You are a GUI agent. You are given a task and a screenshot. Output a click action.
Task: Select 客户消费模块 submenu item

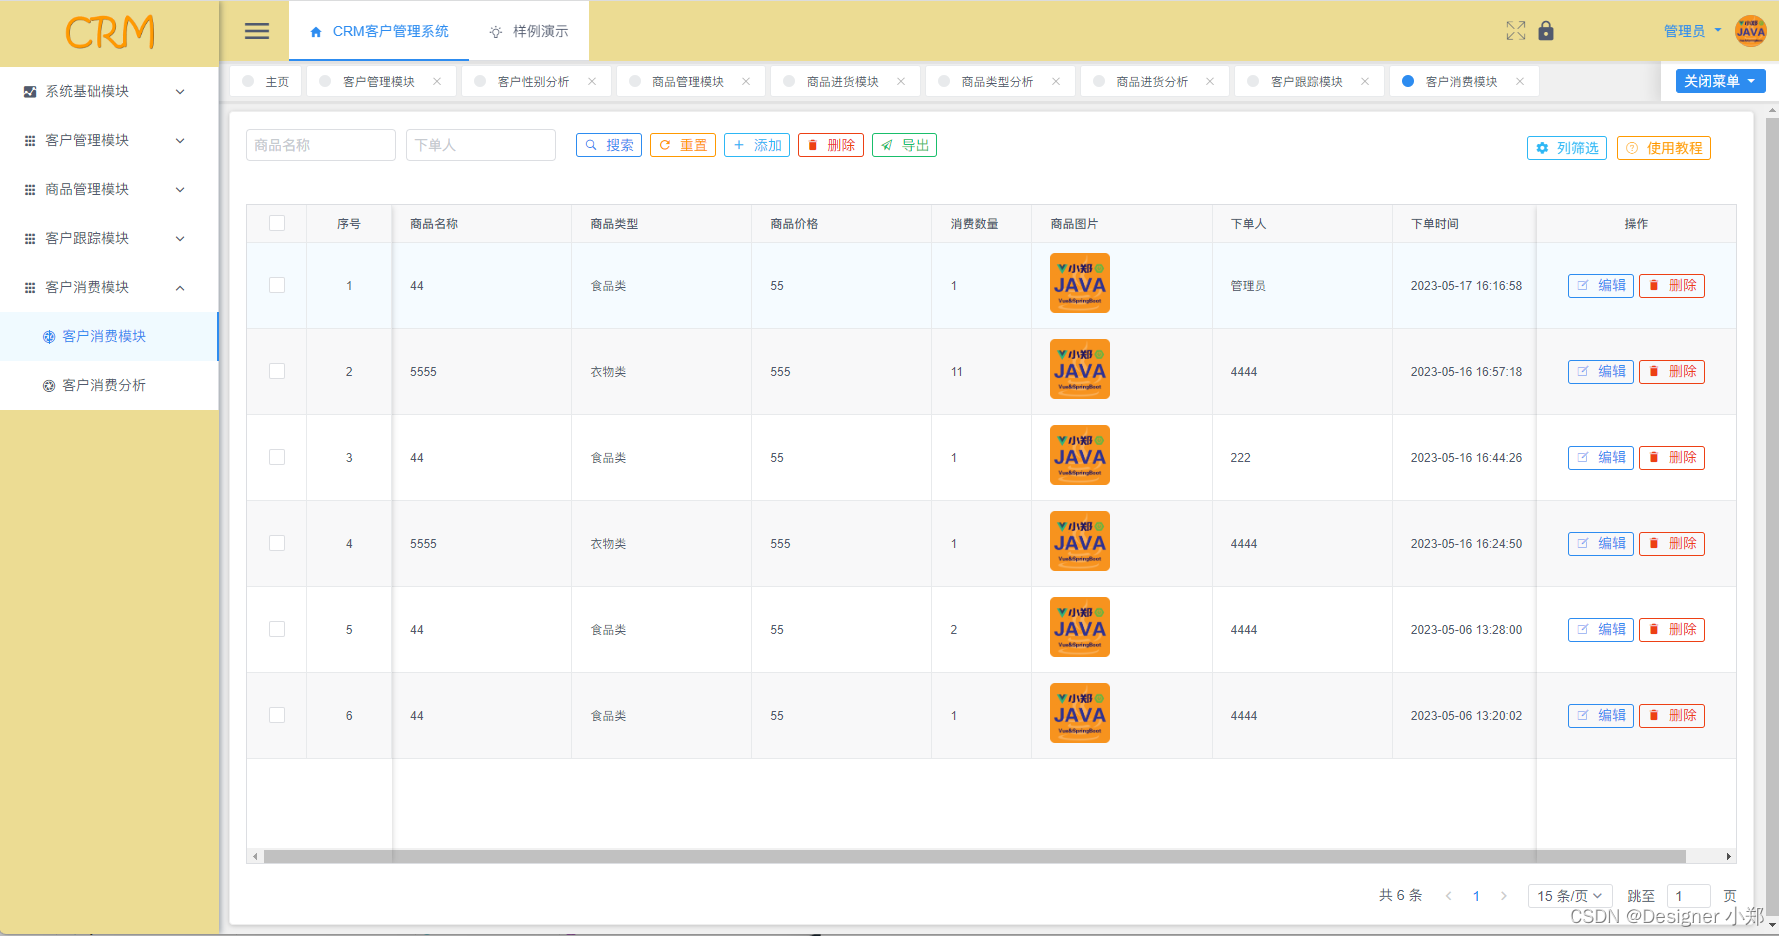click(109, 336)
